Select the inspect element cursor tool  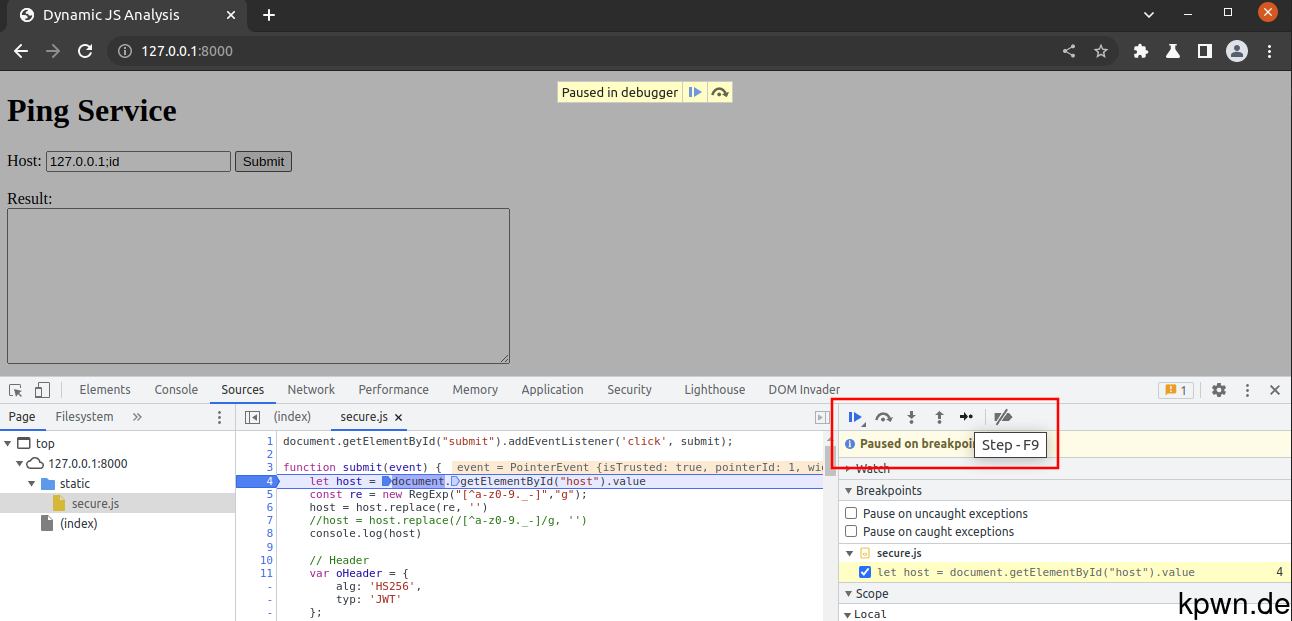(x=15, y=389)
